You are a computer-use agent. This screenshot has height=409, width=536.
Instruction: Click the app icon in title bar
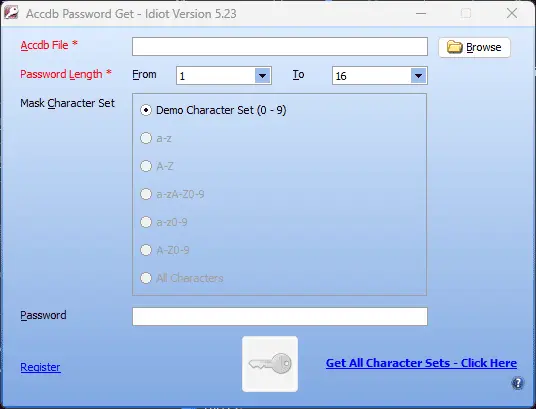[11, 13]
